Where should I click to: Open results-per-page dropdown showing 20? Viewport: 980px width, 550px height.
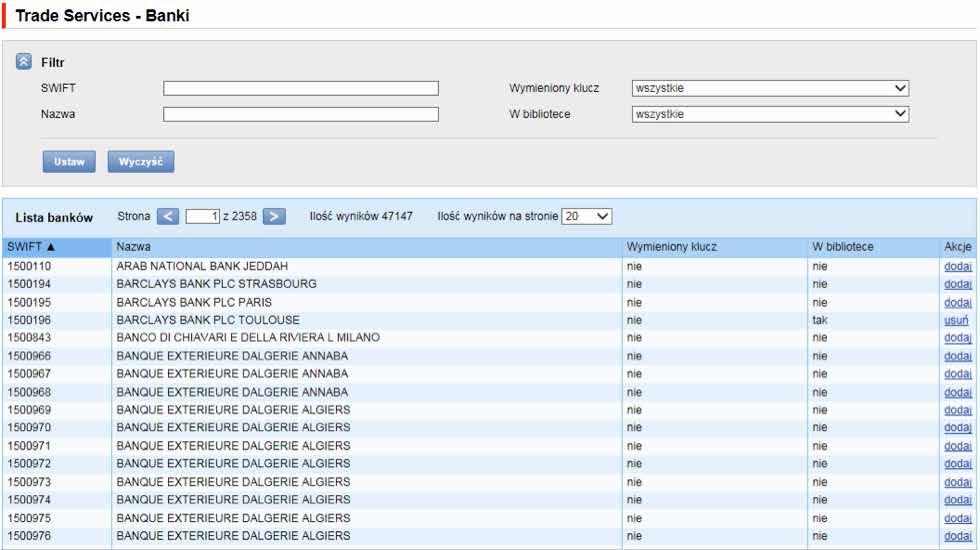586,216
